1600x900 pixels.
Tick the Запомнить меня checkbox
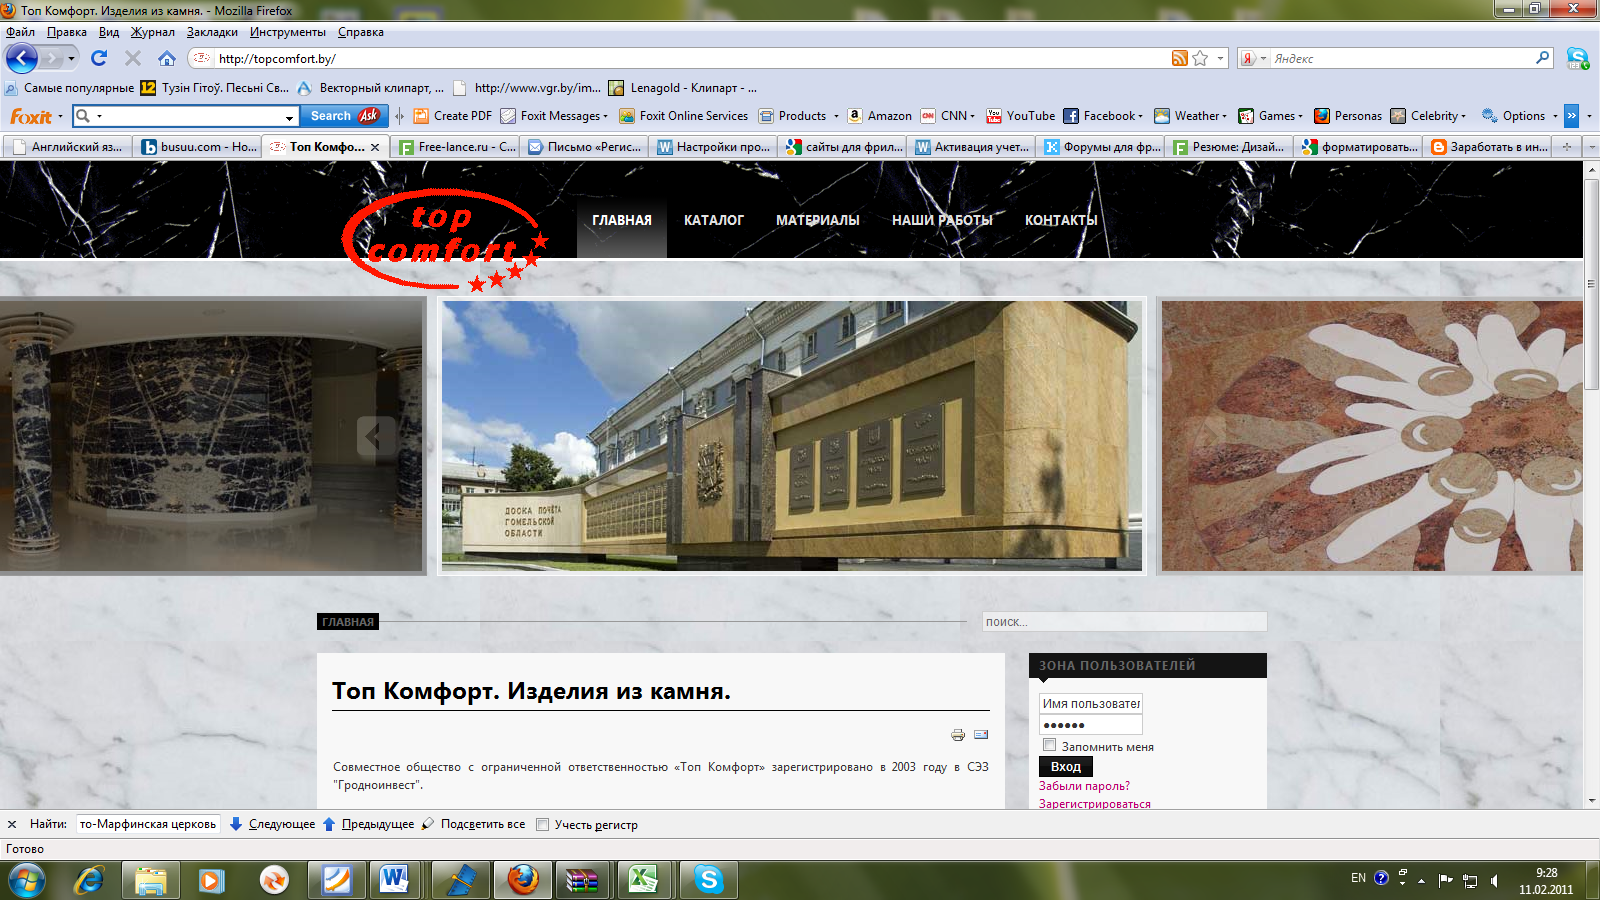pyautogui.click(x=1049, y=745)
